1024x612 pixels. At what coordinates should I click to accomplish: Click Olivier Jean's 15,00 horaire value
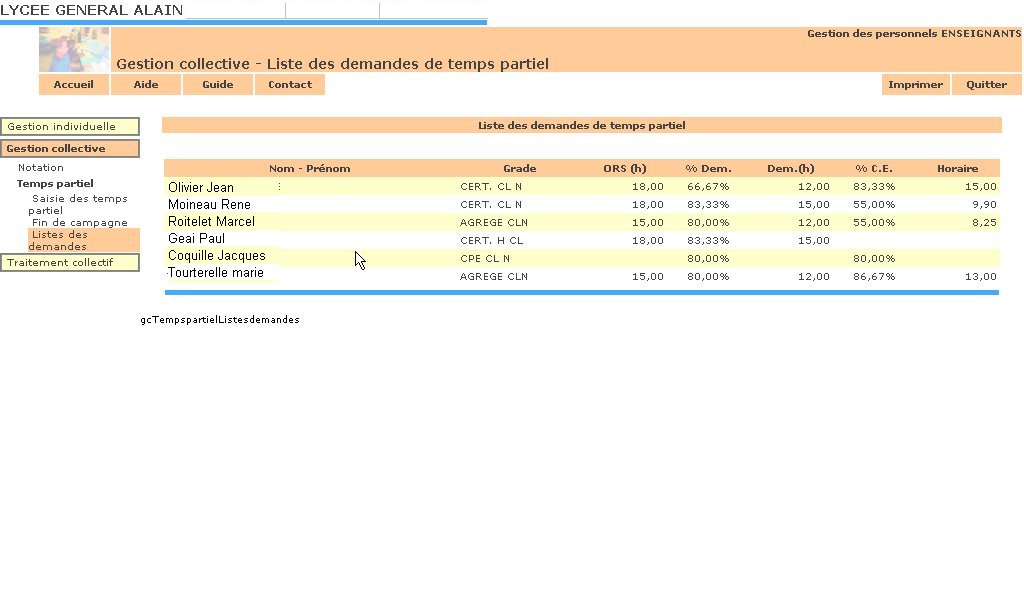tap(981, 187)
